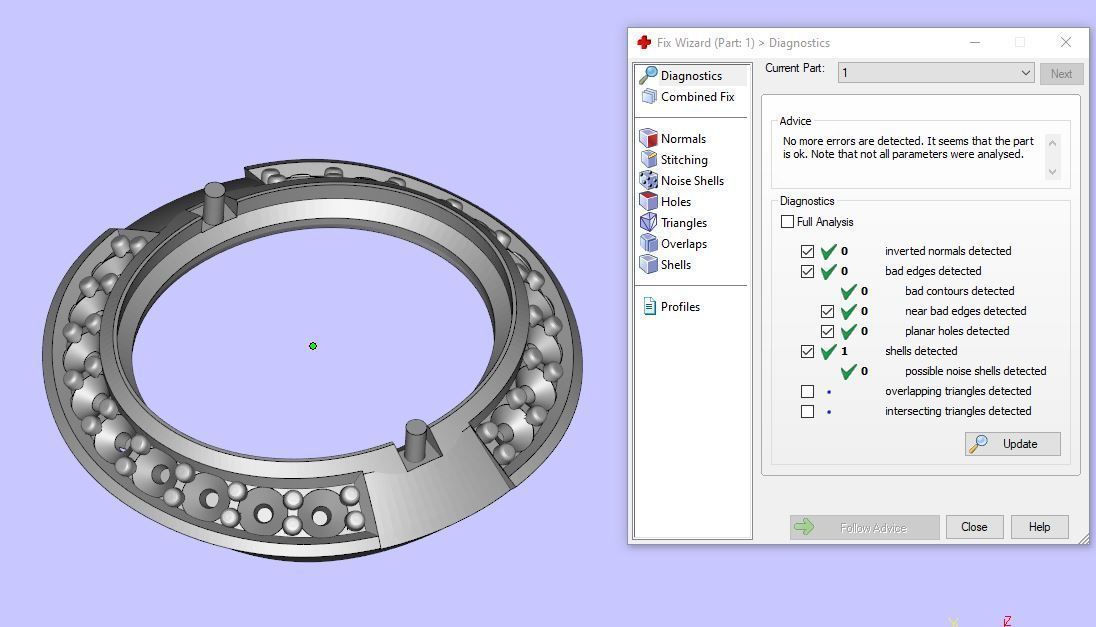The height and width of the screenshot is (627, 1096).
Task: Select Noise Shells in the sidebar
Action: tap(692, 180)
